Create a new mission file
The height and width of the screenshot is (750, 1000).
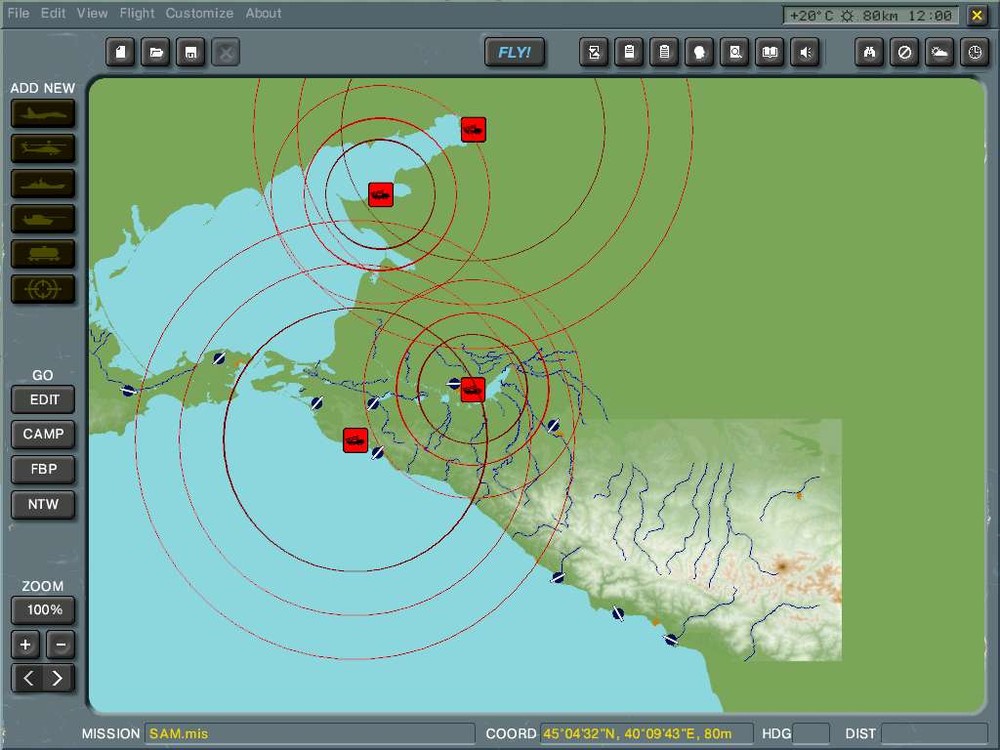click(x=120, y=53)
